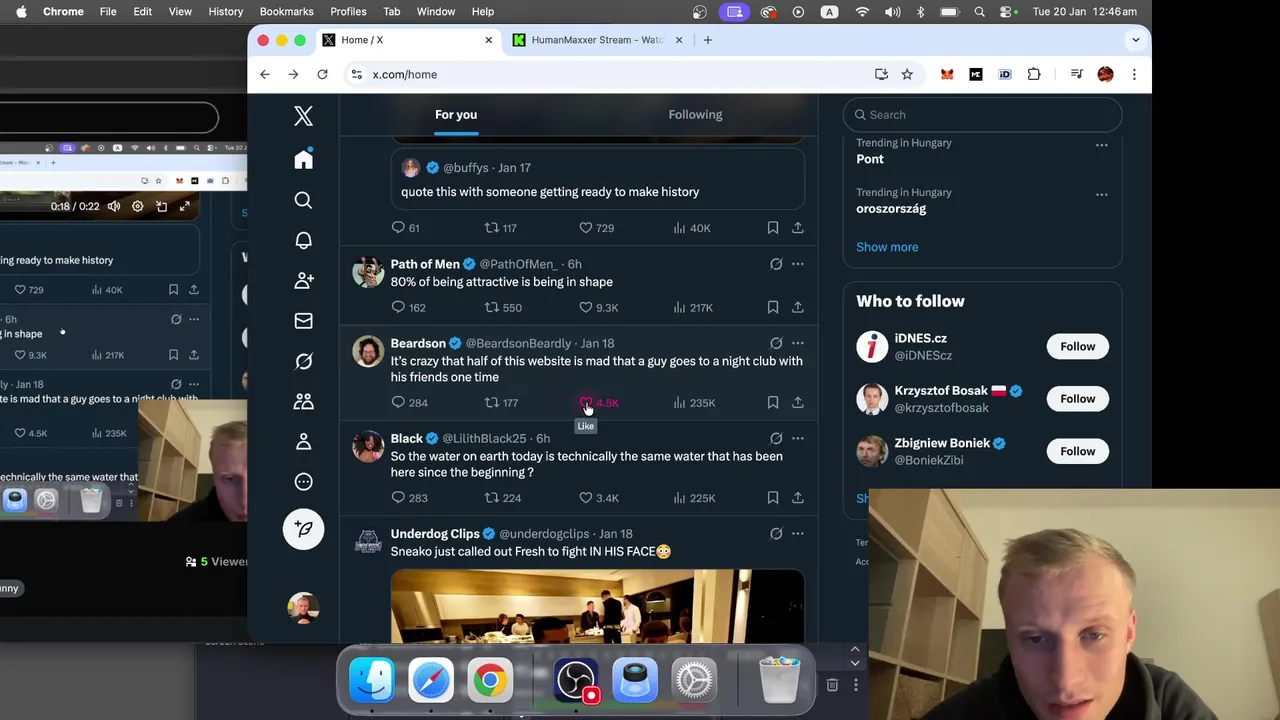1280x720 pixels.
Task: Open the Pont trending topic
Action: point(870,159)
